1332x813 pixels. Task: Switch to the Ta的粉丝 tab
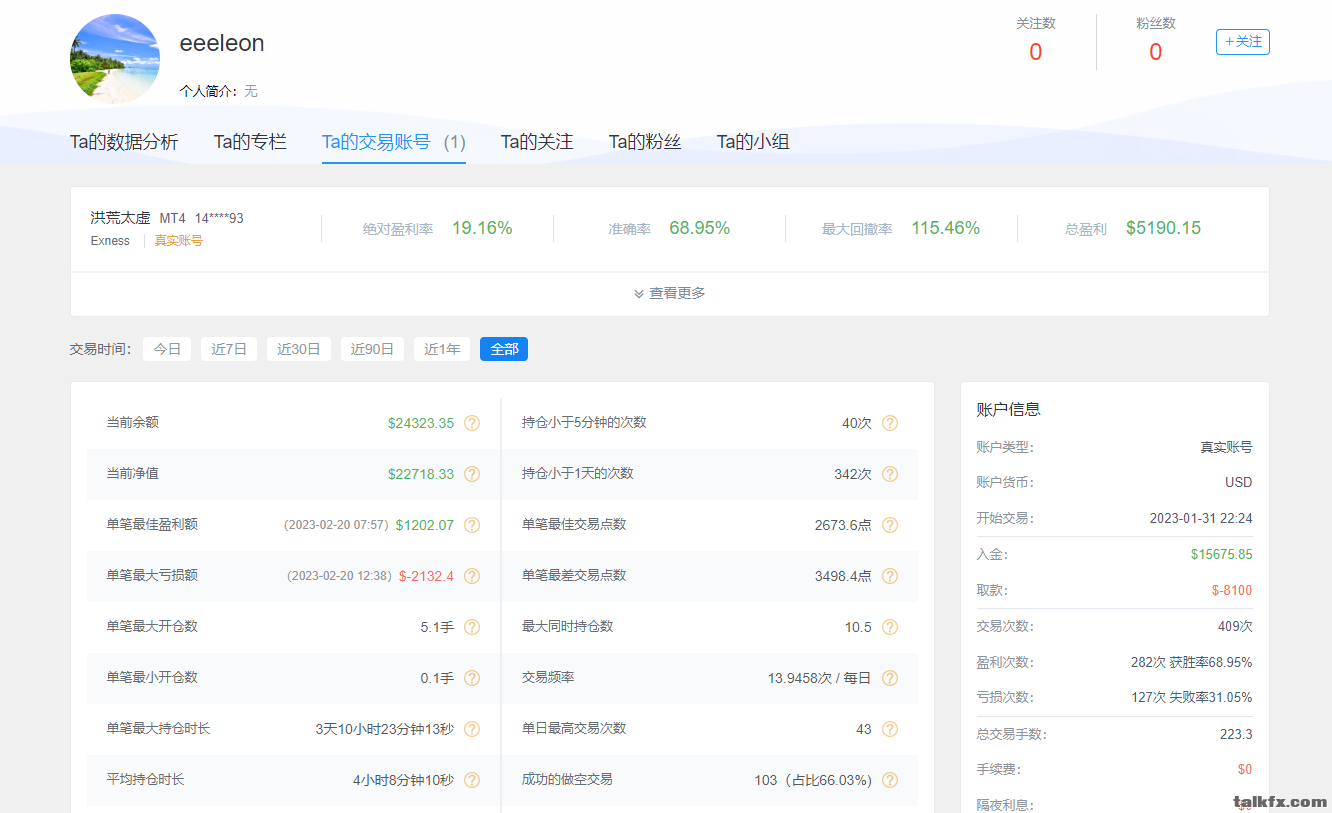(x=645, y=142)
